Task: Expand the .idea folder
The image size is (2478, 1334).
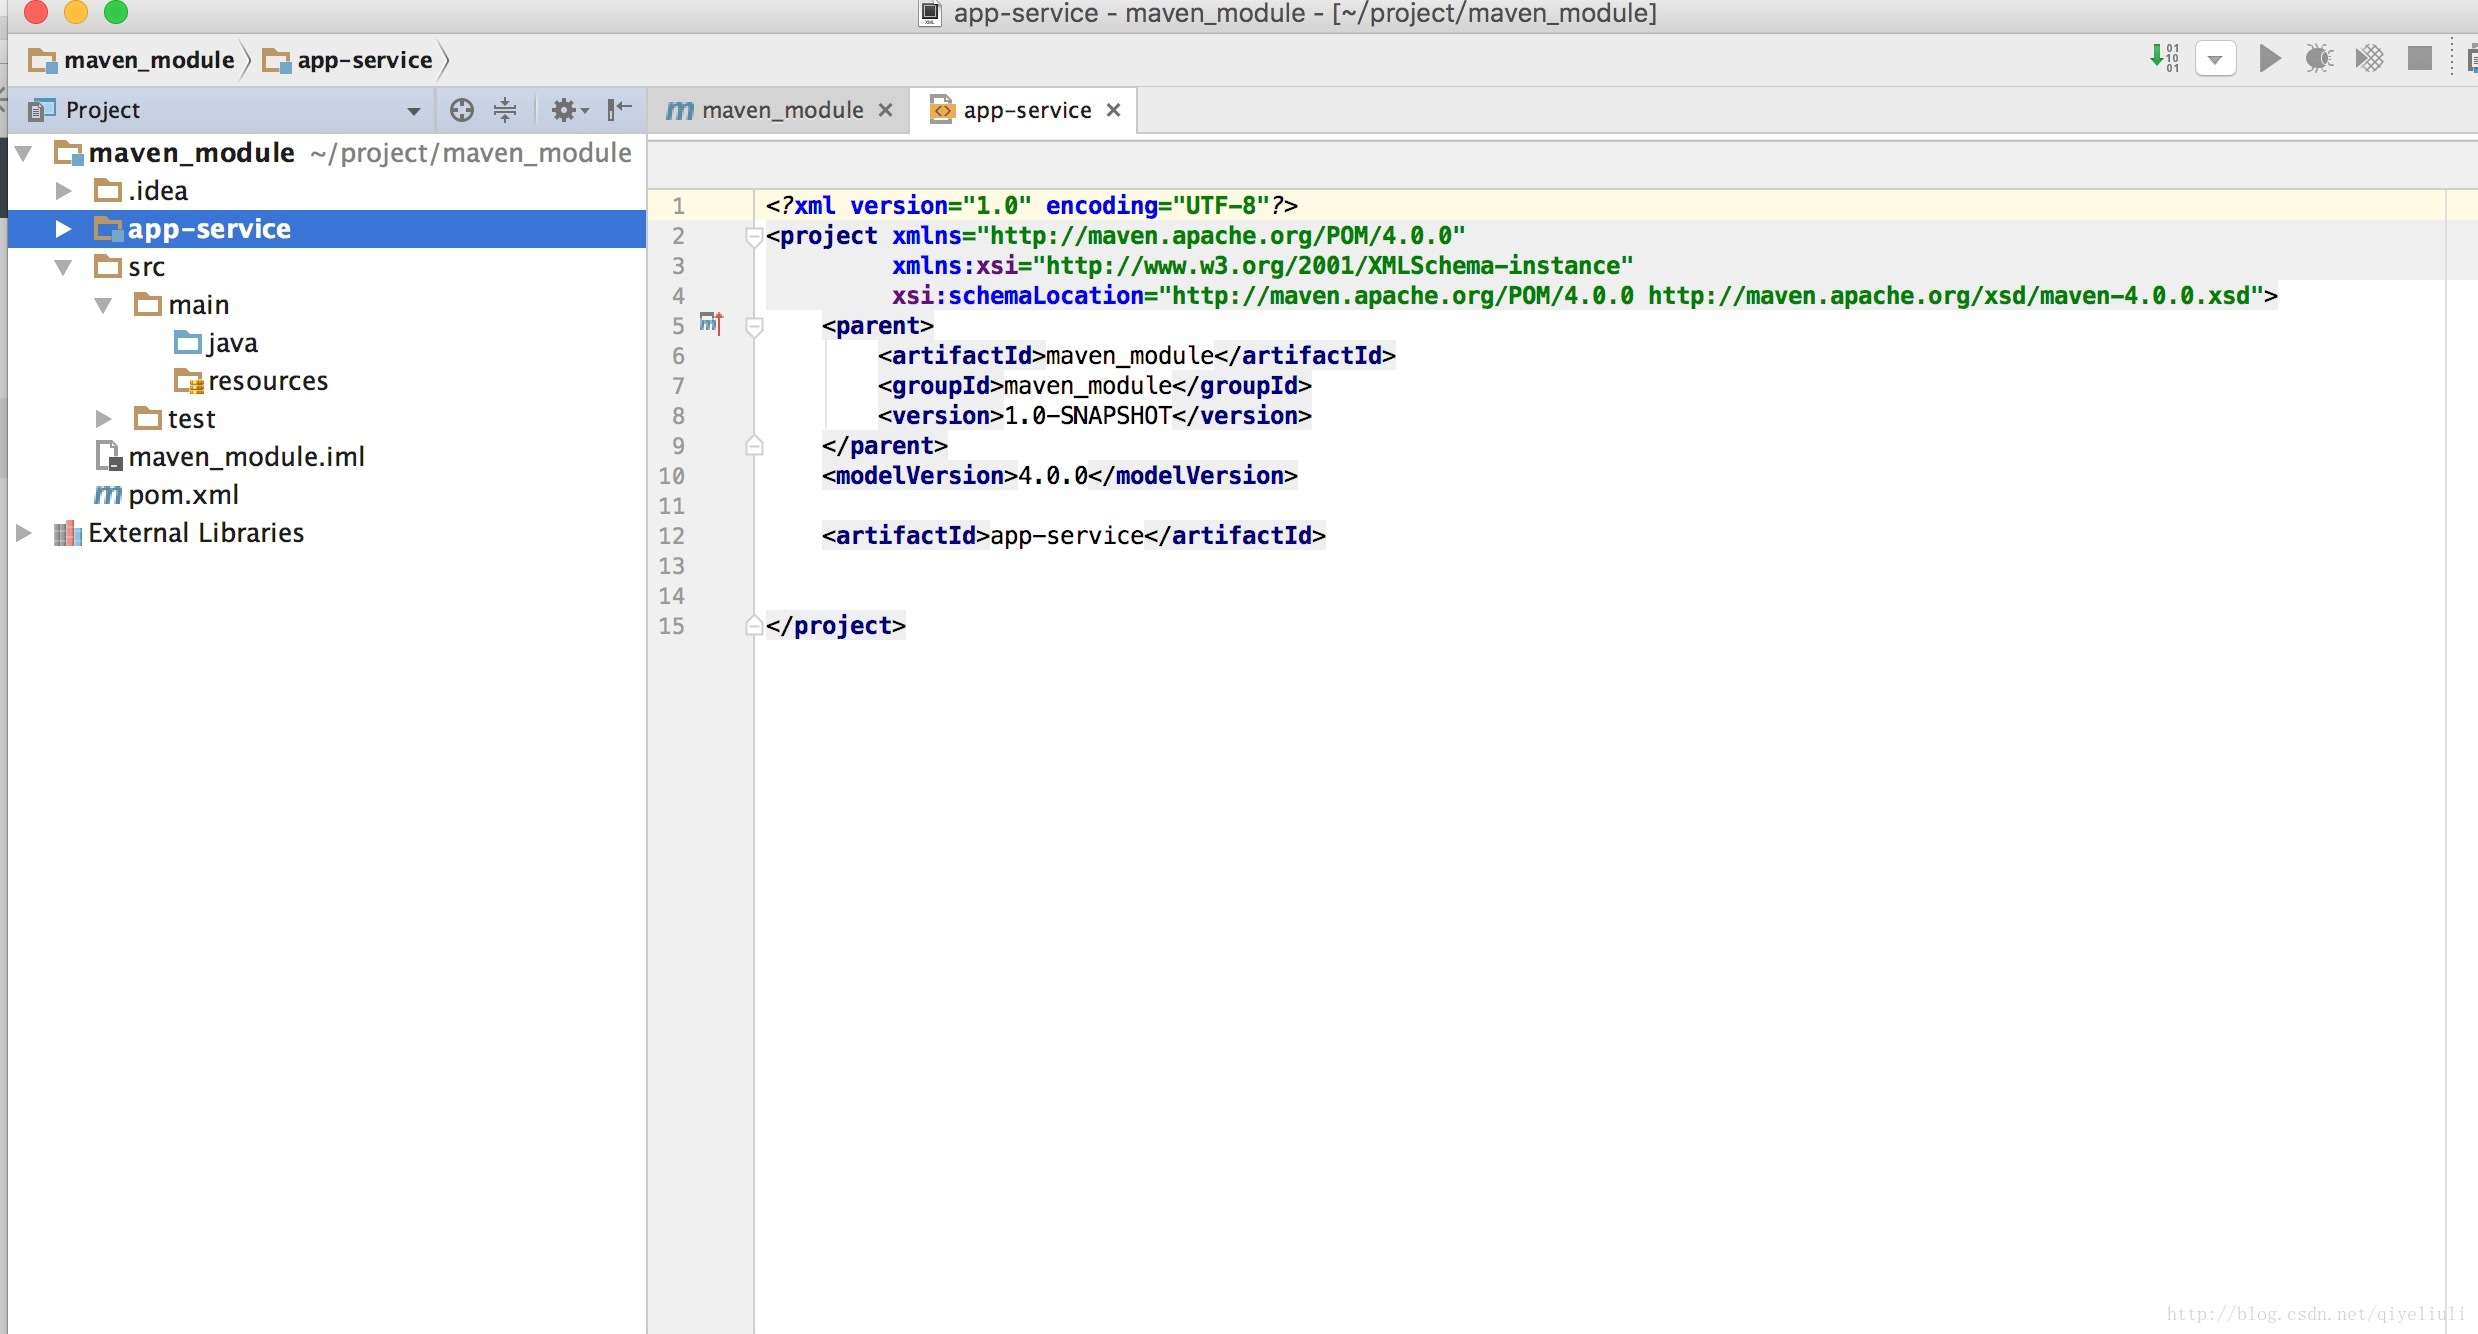Action: (64, 191)
